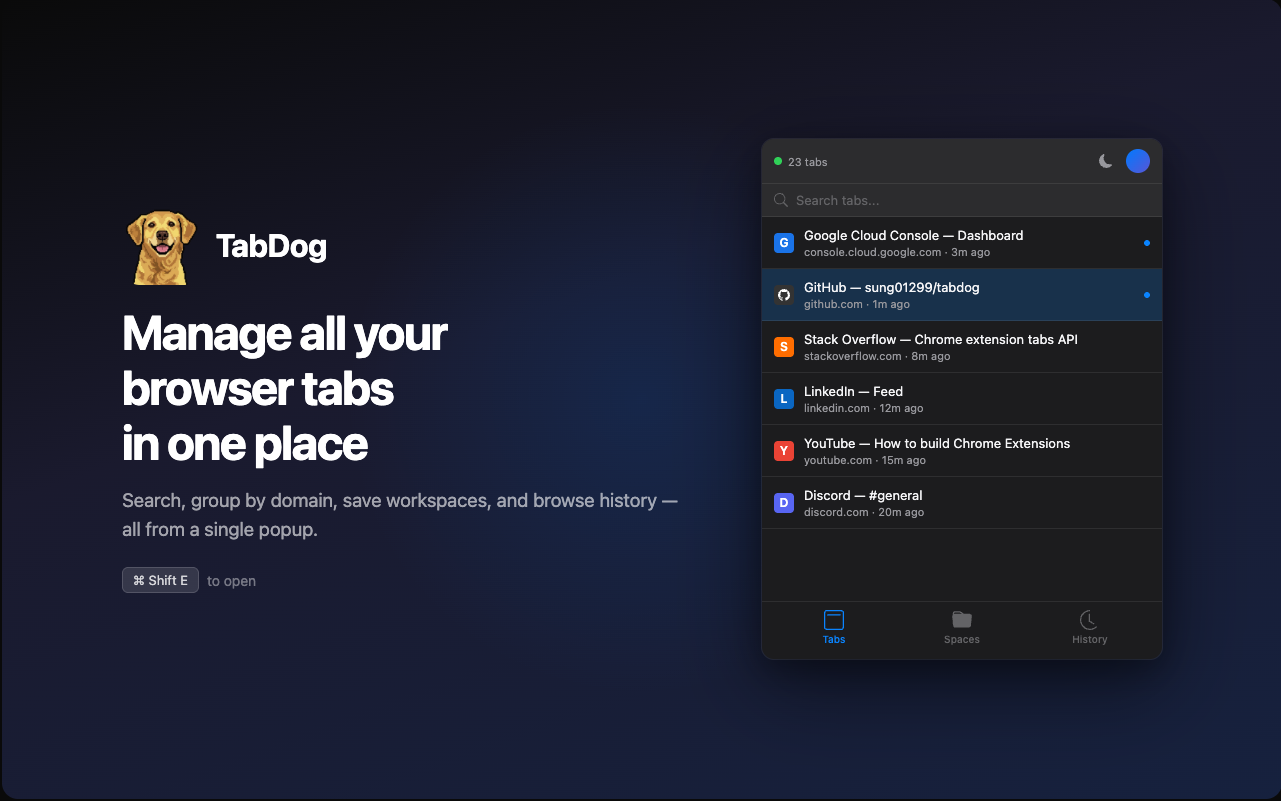Click the LinkedIn favicon

coord(783,398)
